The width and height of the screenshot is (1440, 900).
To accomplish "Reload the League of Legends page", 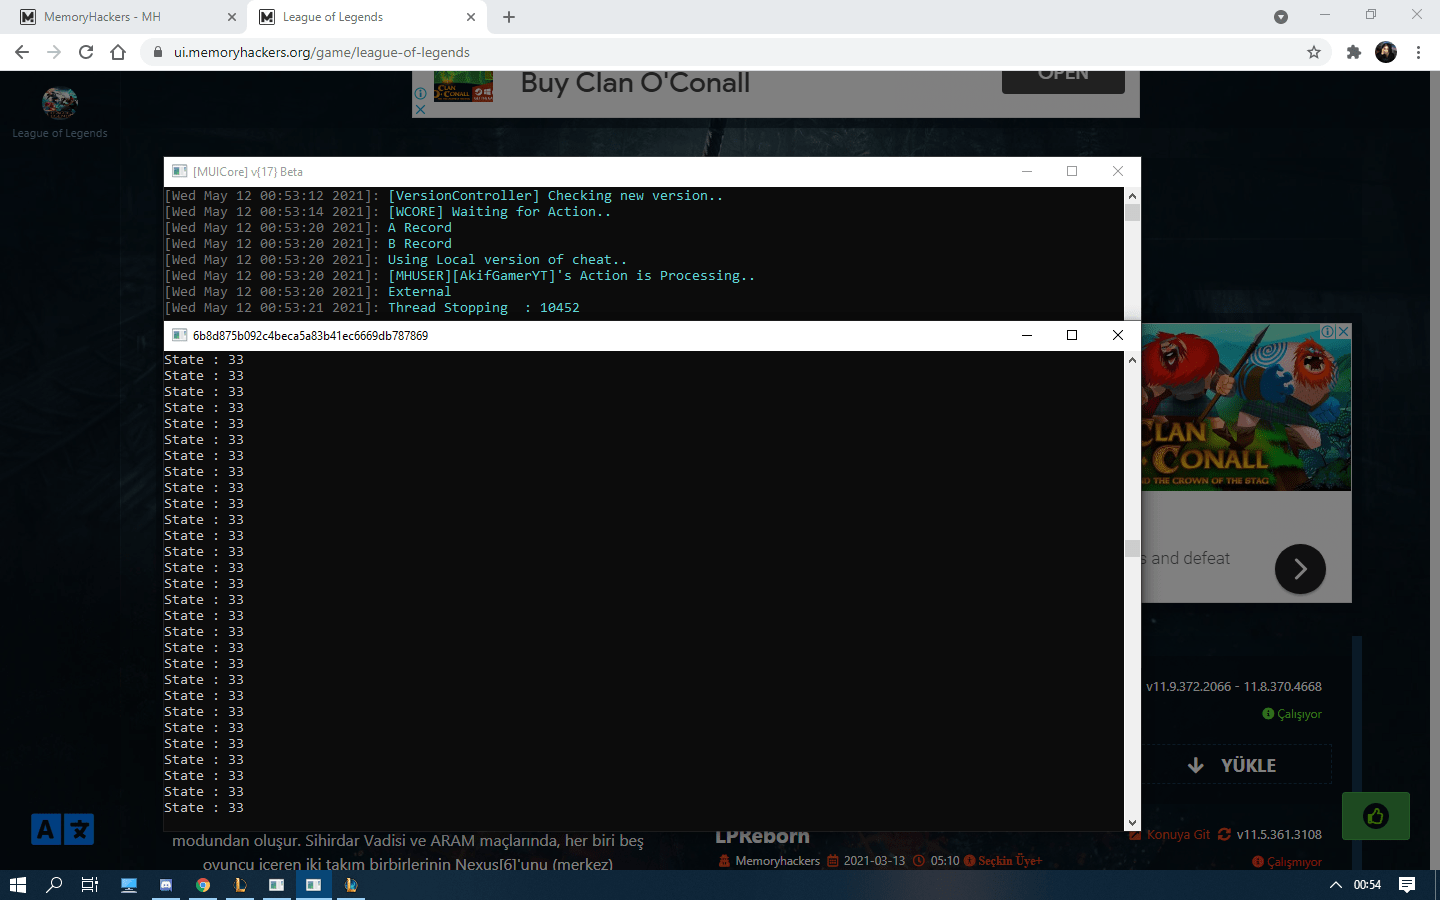I will [x=86, y=52].
